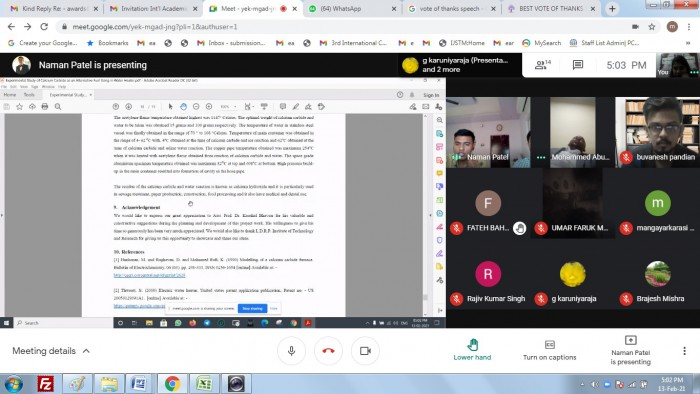
Task: Switch to vote of thanks speech tab
Action: pyautogui.click(x=451, y=8)
